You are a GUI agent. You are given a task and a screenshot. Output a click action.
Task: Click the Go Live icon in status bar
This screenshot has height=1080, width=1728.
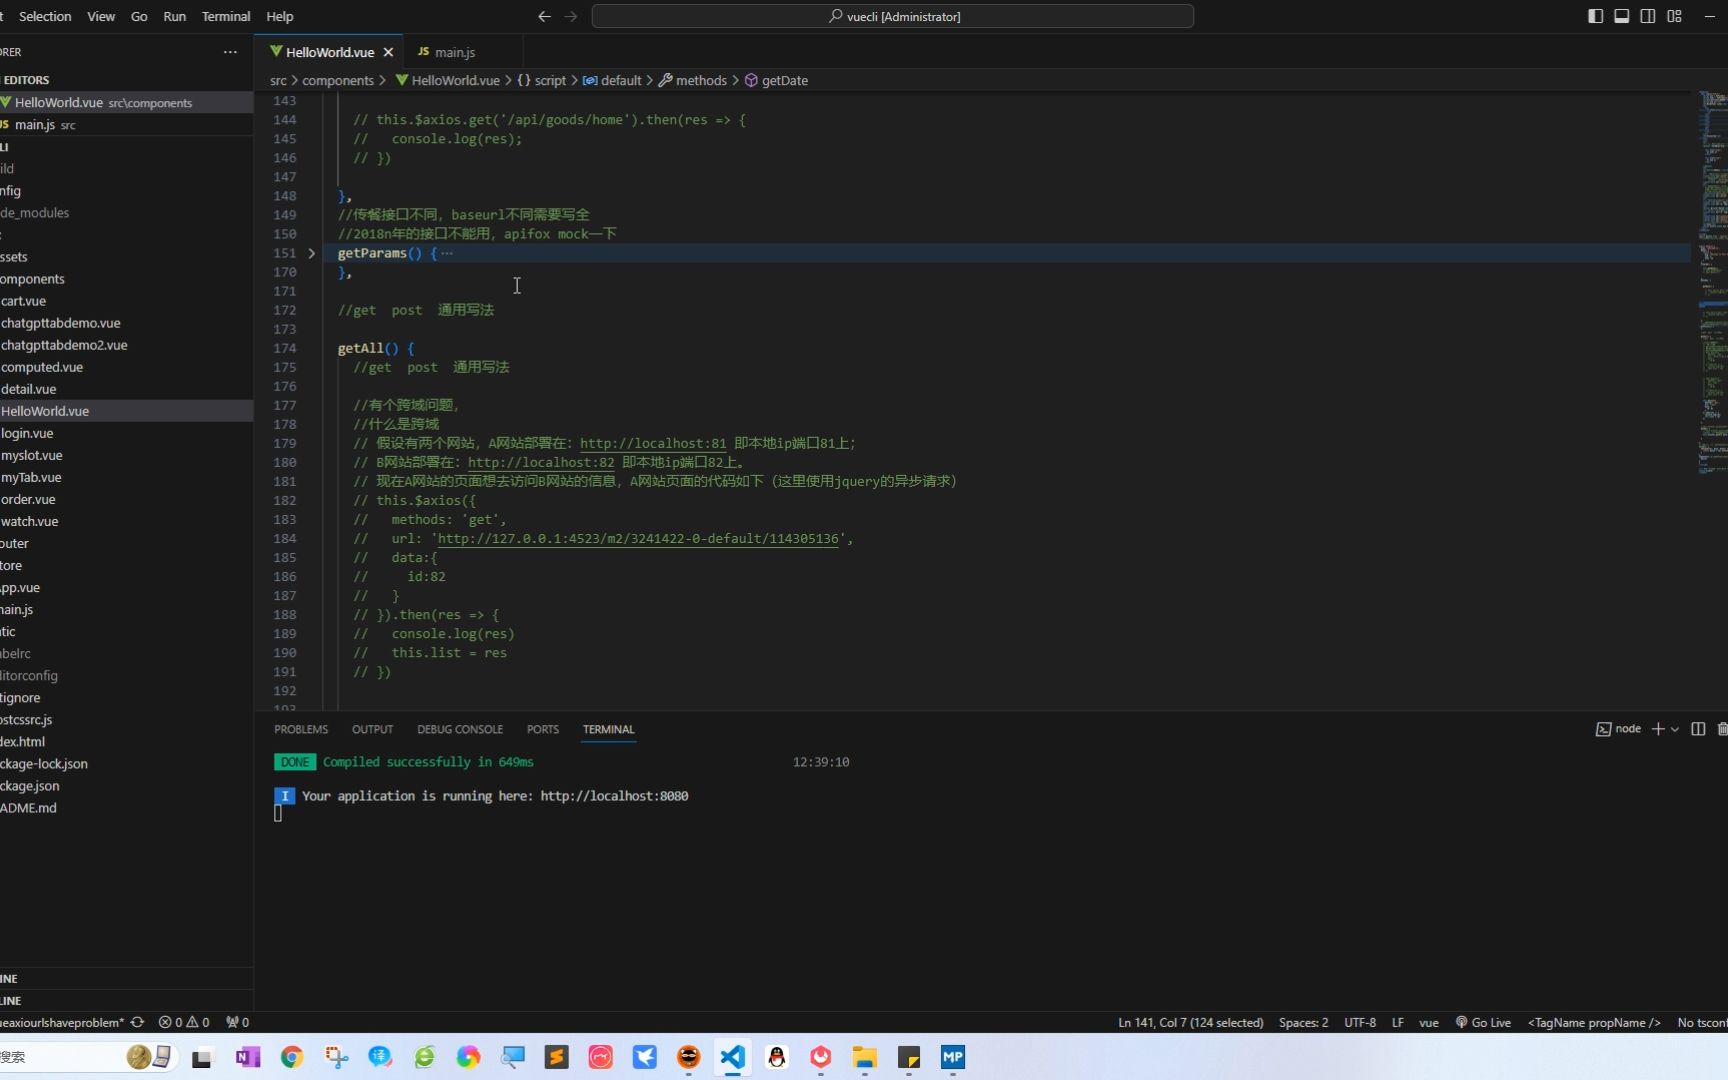click(x=1483, y=1022)
